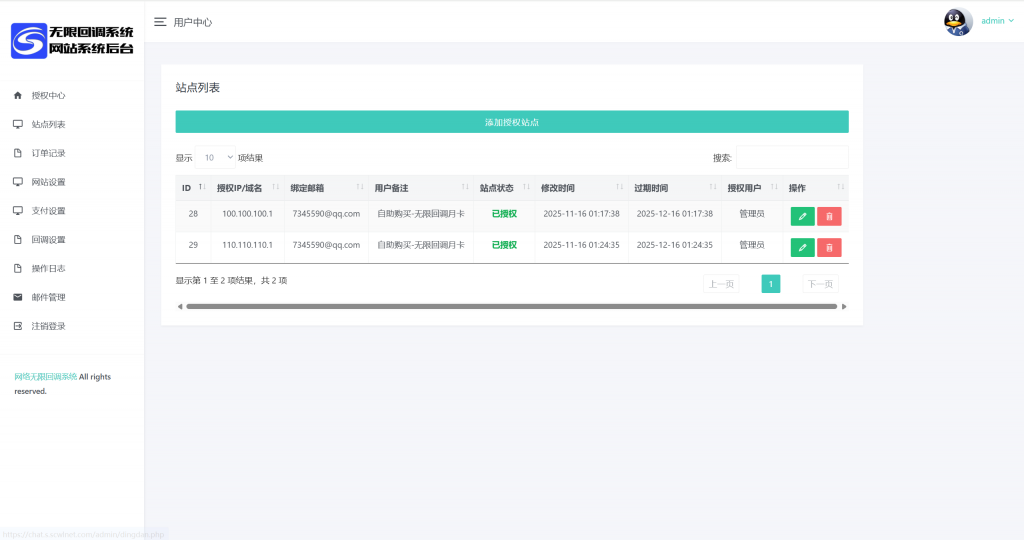The width and height of the screenshot is (1024, 540).
Task: Click the admin username in the header
Action: [993, 21]
